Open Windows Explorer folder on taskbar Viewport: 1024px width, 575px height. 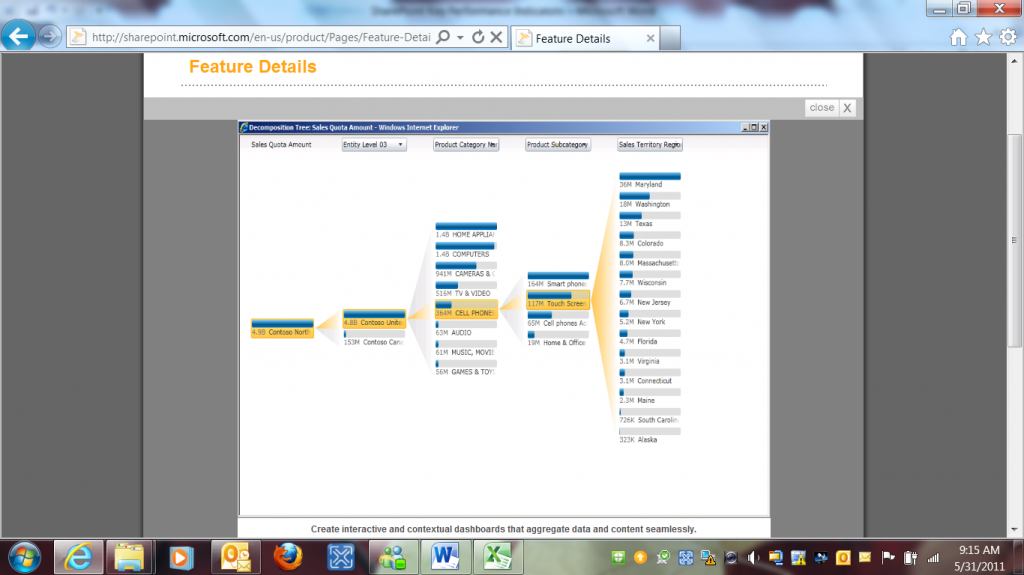coord(129,557)
